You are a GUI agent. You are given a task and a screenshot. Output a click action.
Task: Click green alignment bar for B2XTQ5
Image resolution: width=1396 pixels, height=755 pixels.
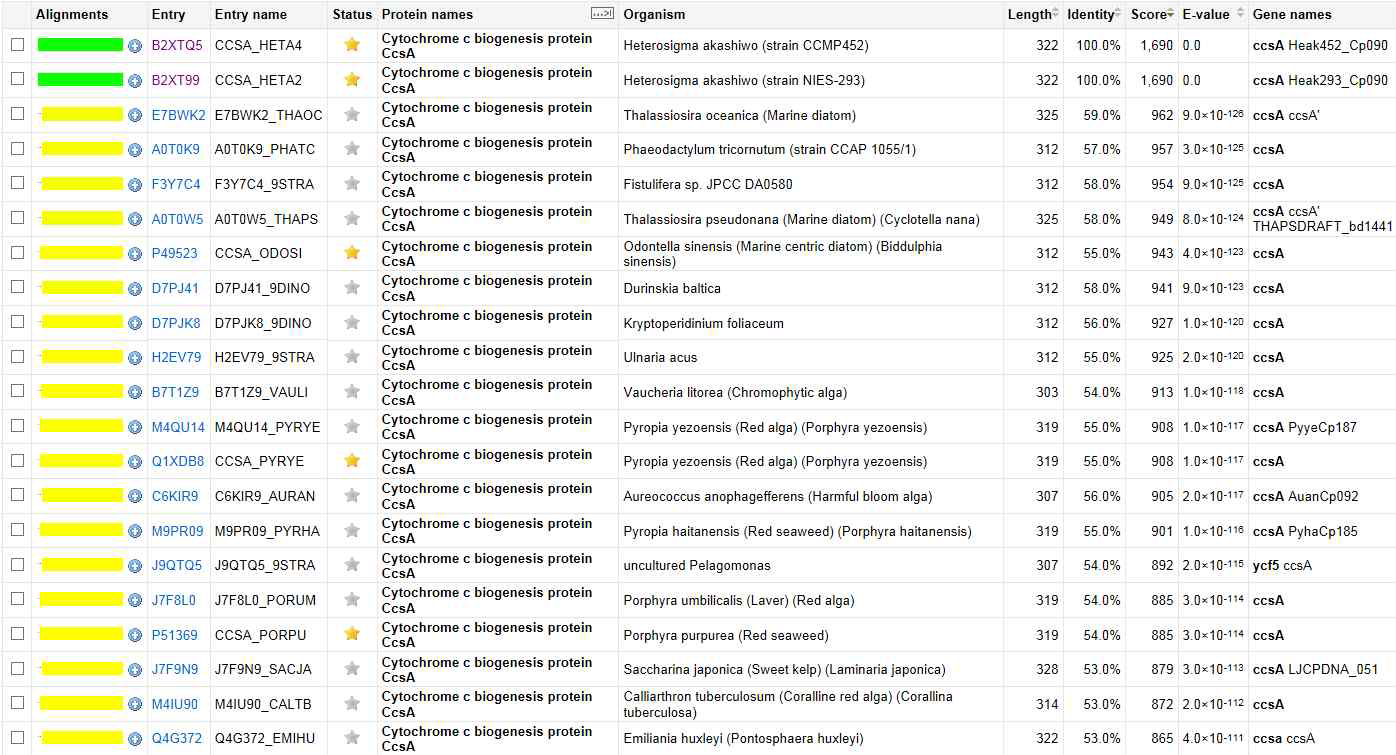point(80,45)
